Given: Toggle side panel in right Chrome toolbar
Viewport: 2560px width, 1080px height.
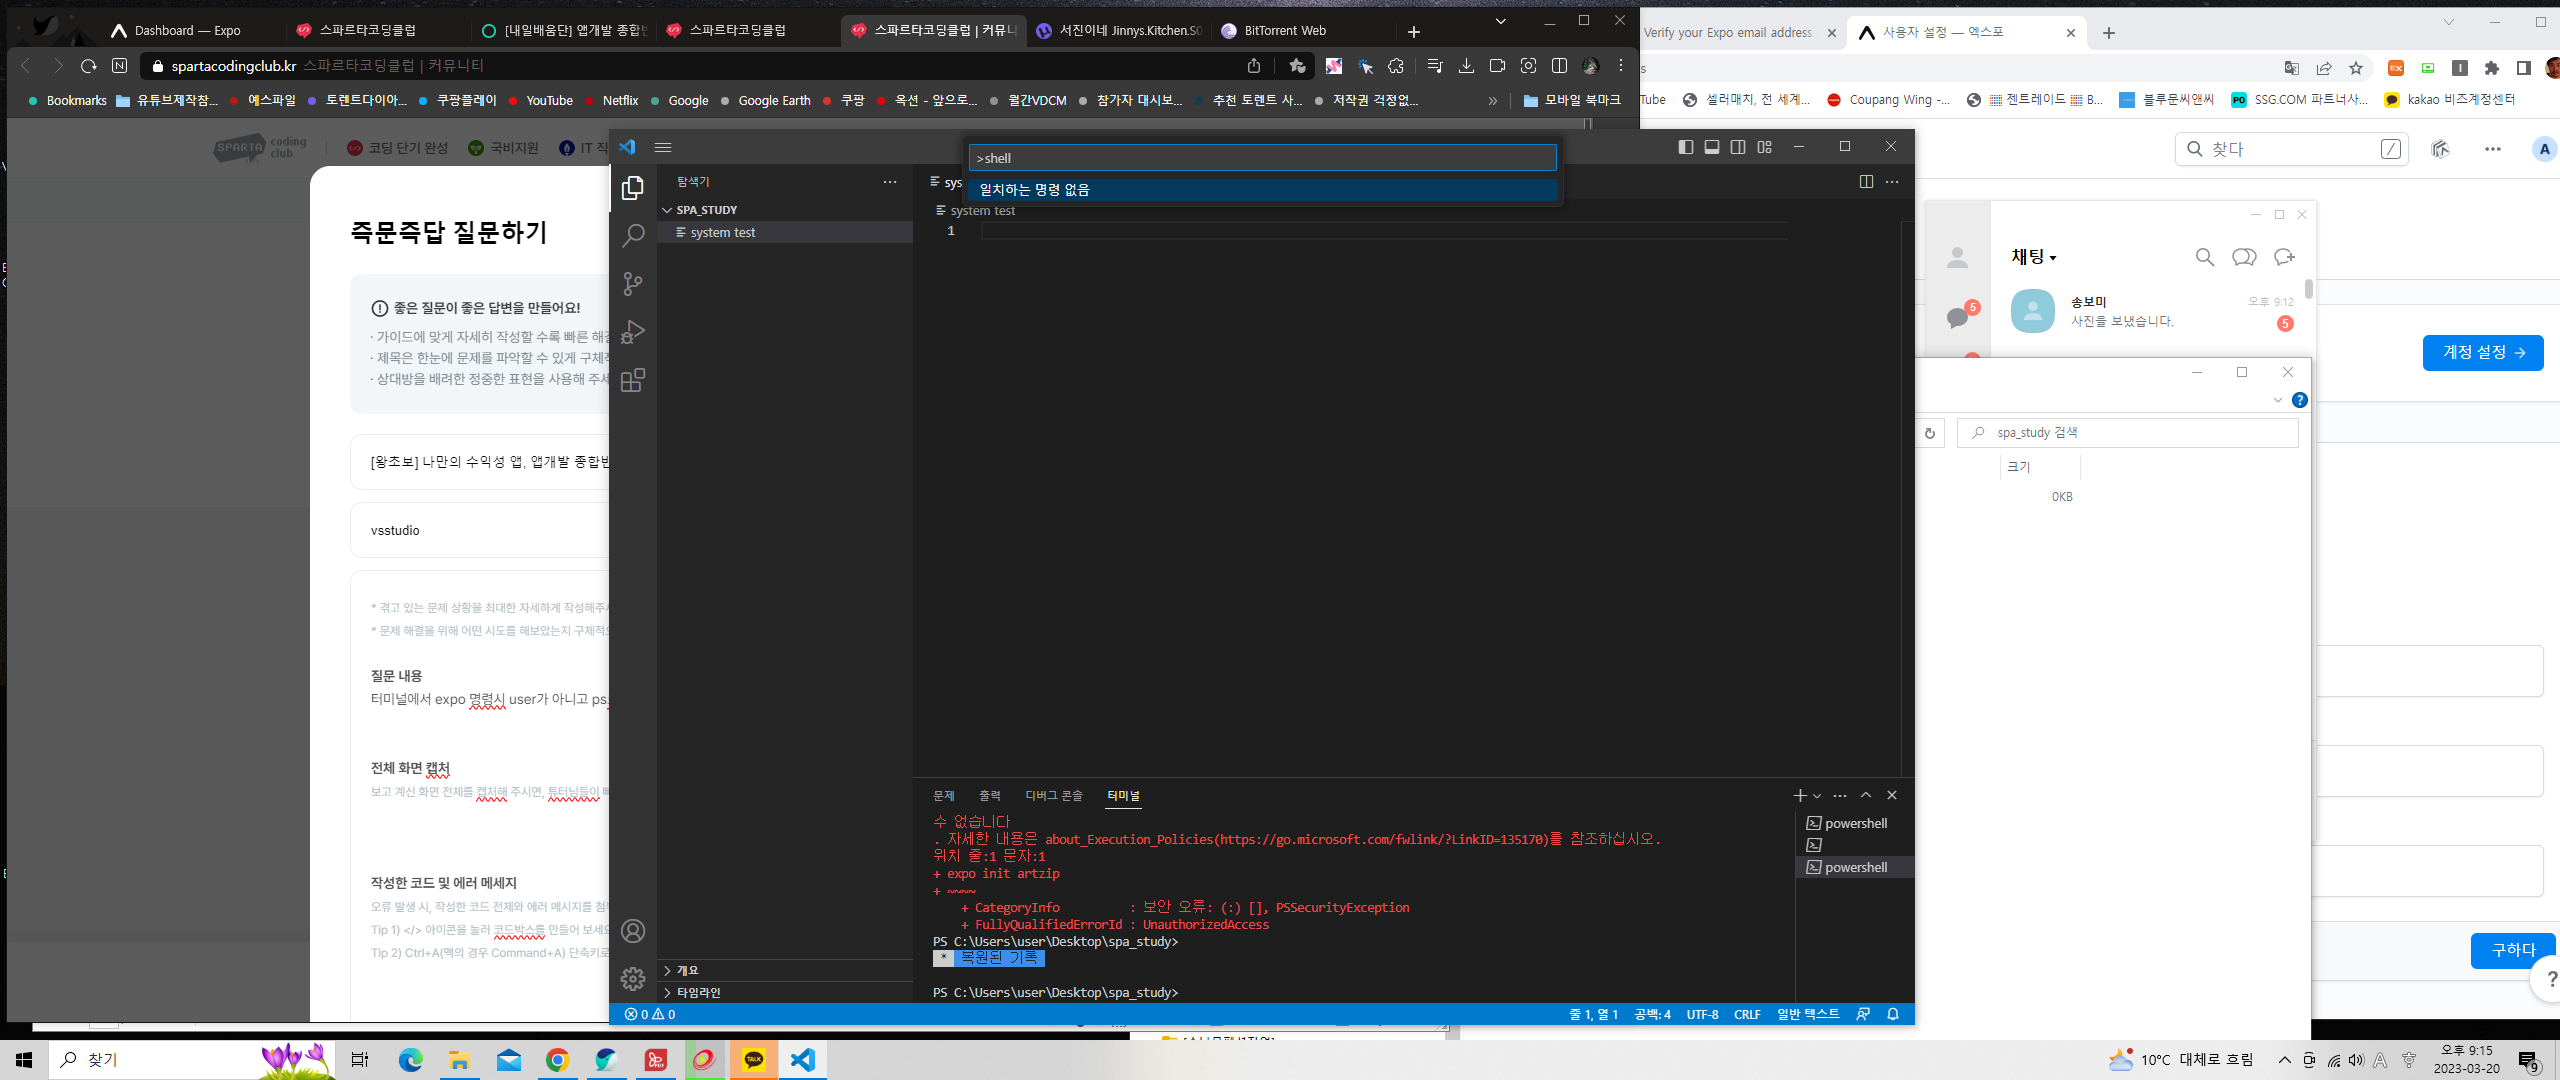Looking at the screenshot, I should coord(2524,68).
